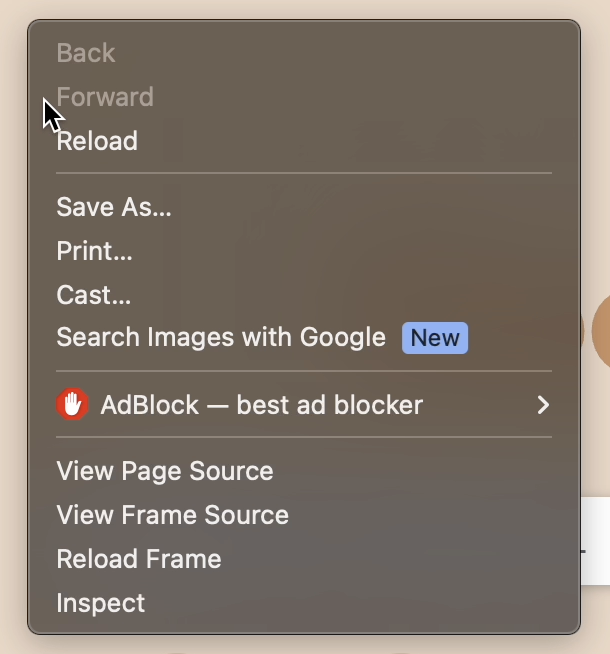Screen dimensions: 610x654
Task: Select View Page Source
Action: coord(165,471)
